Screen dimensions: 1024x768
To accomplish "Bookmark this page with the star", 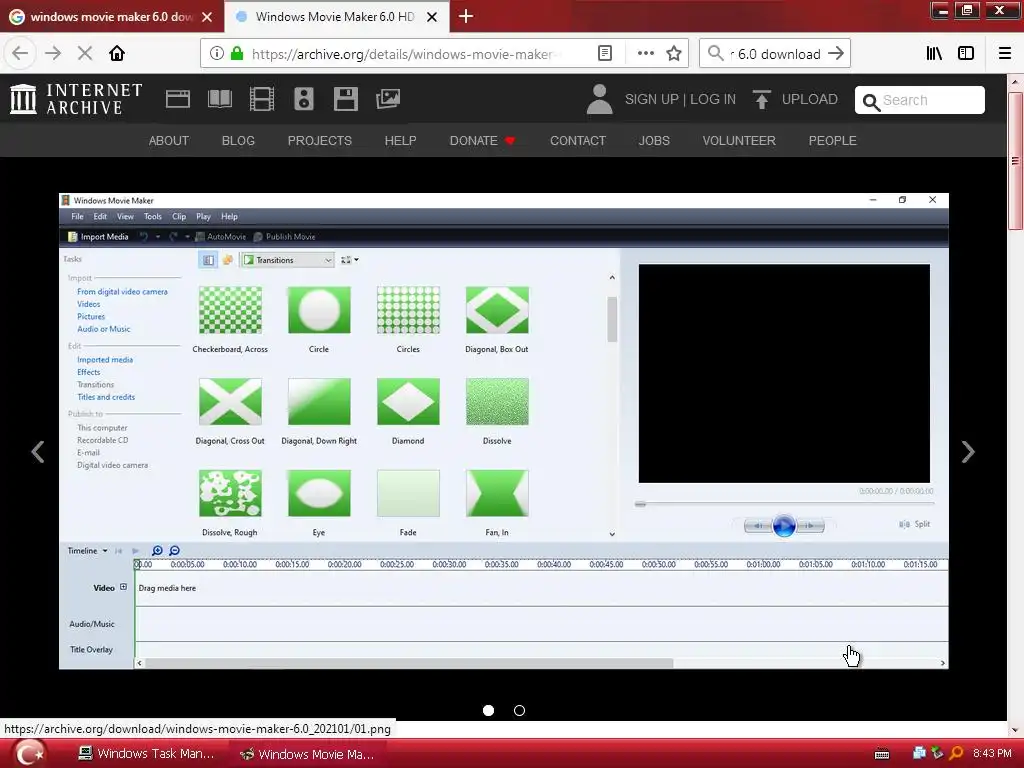I will [x=674, y=53].
